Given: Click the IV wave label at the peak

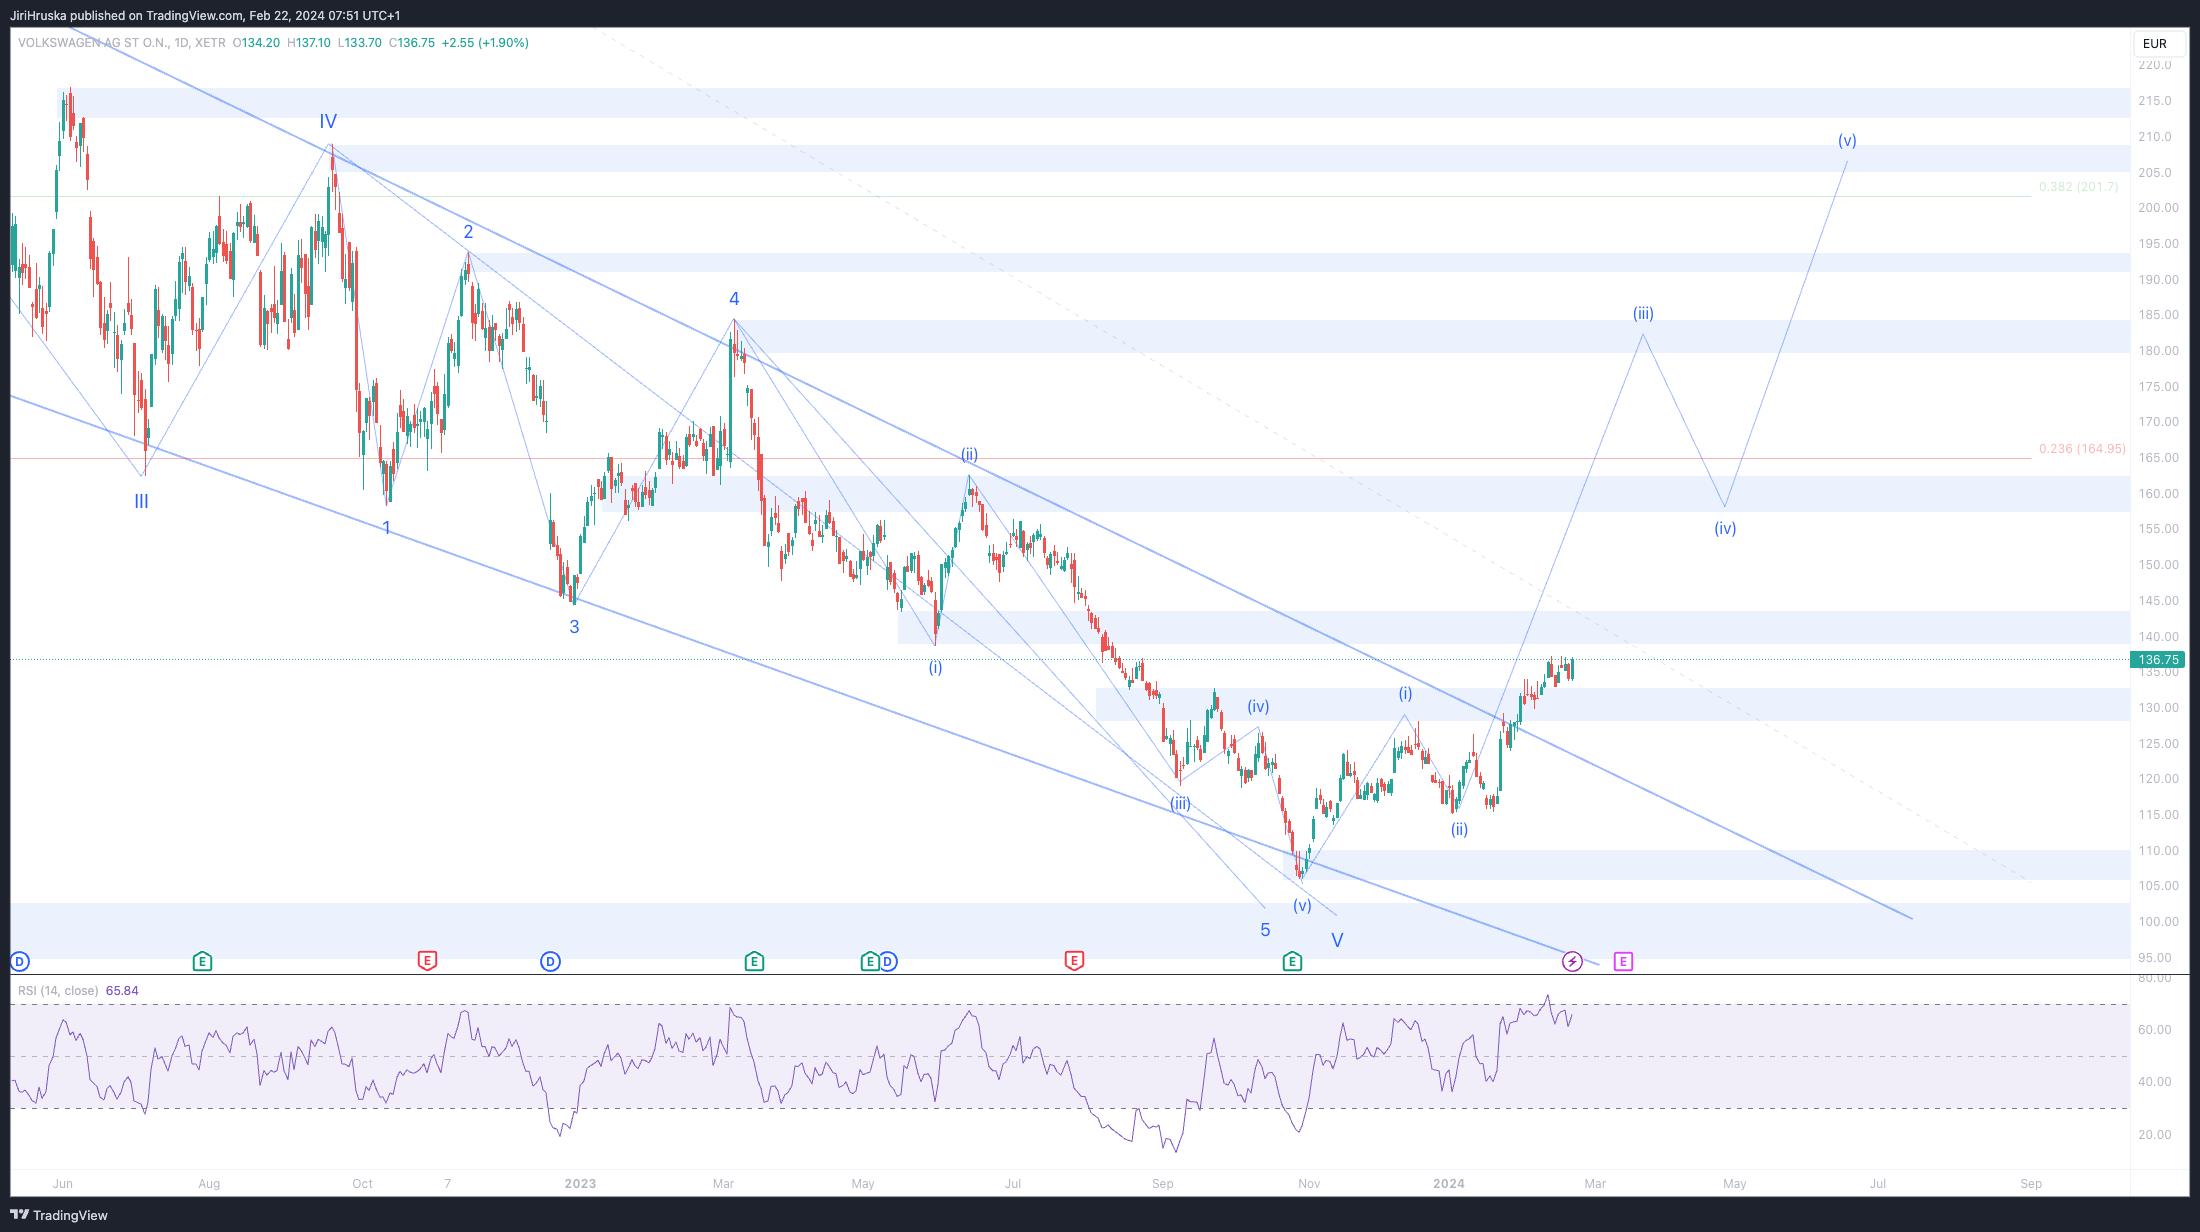Looking at the screenshot, I should (x=328, y=122).
